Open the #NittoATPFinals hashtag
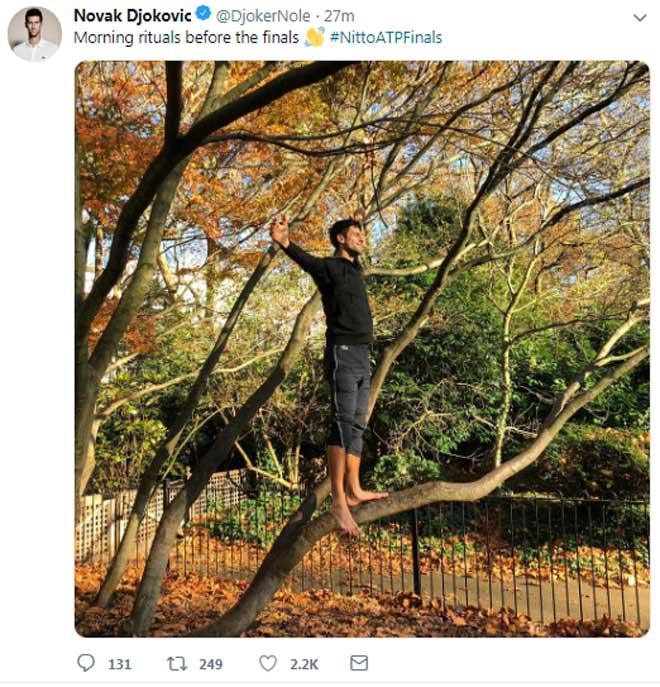Image resolution: width=660 pixels, height=687 pixels. (x=386, y=38)
